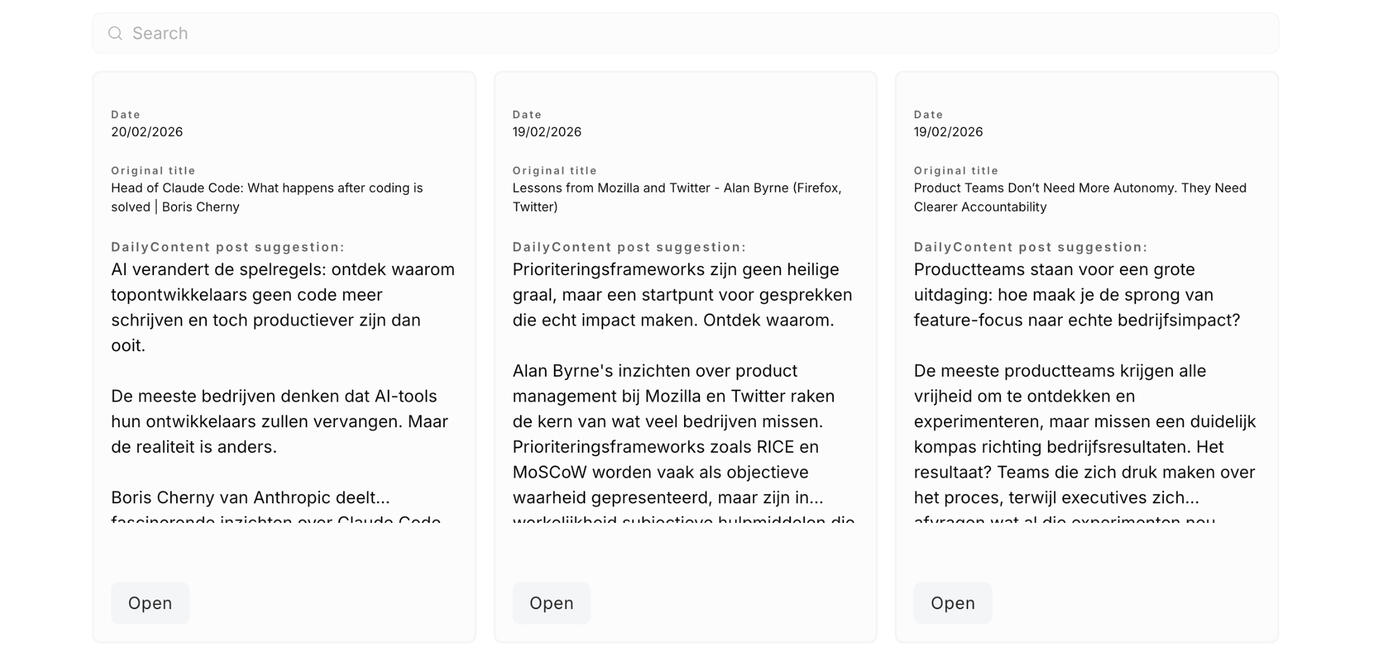
Task: Click the 20/02/2026 date value
Action: point(147,132)
